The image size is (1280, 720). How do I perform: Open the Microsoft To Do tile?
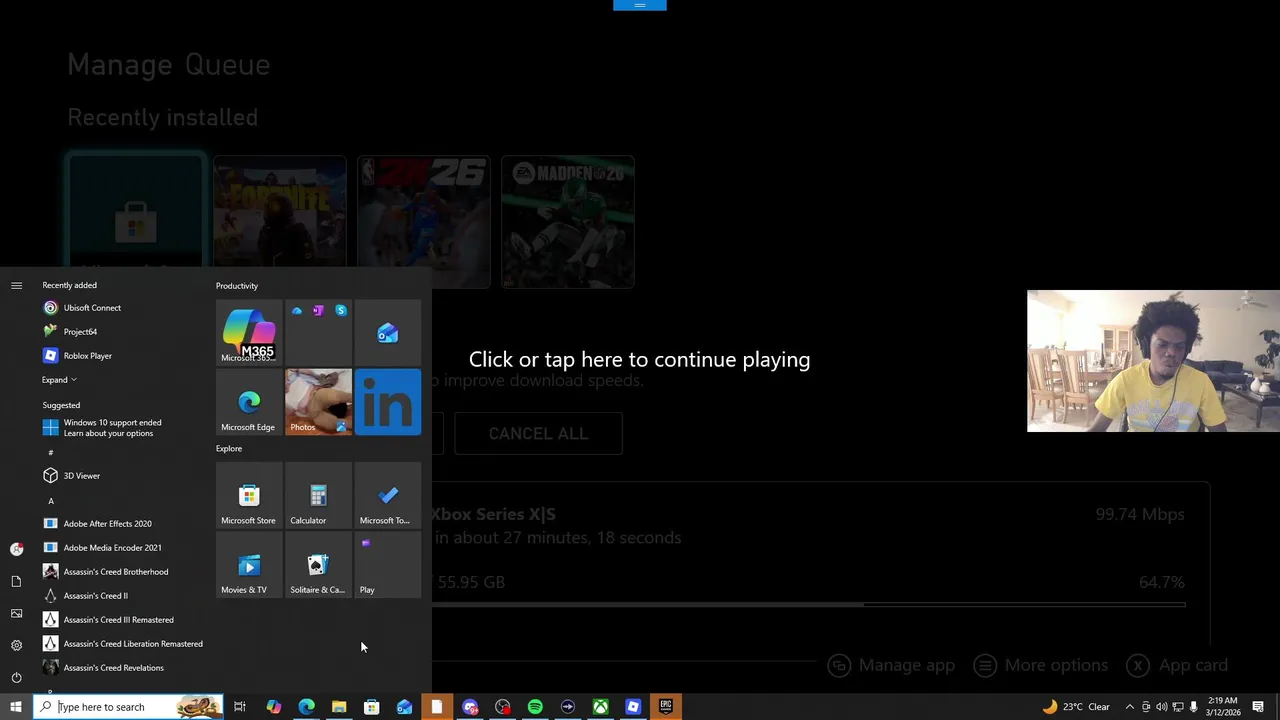(388, 496)
